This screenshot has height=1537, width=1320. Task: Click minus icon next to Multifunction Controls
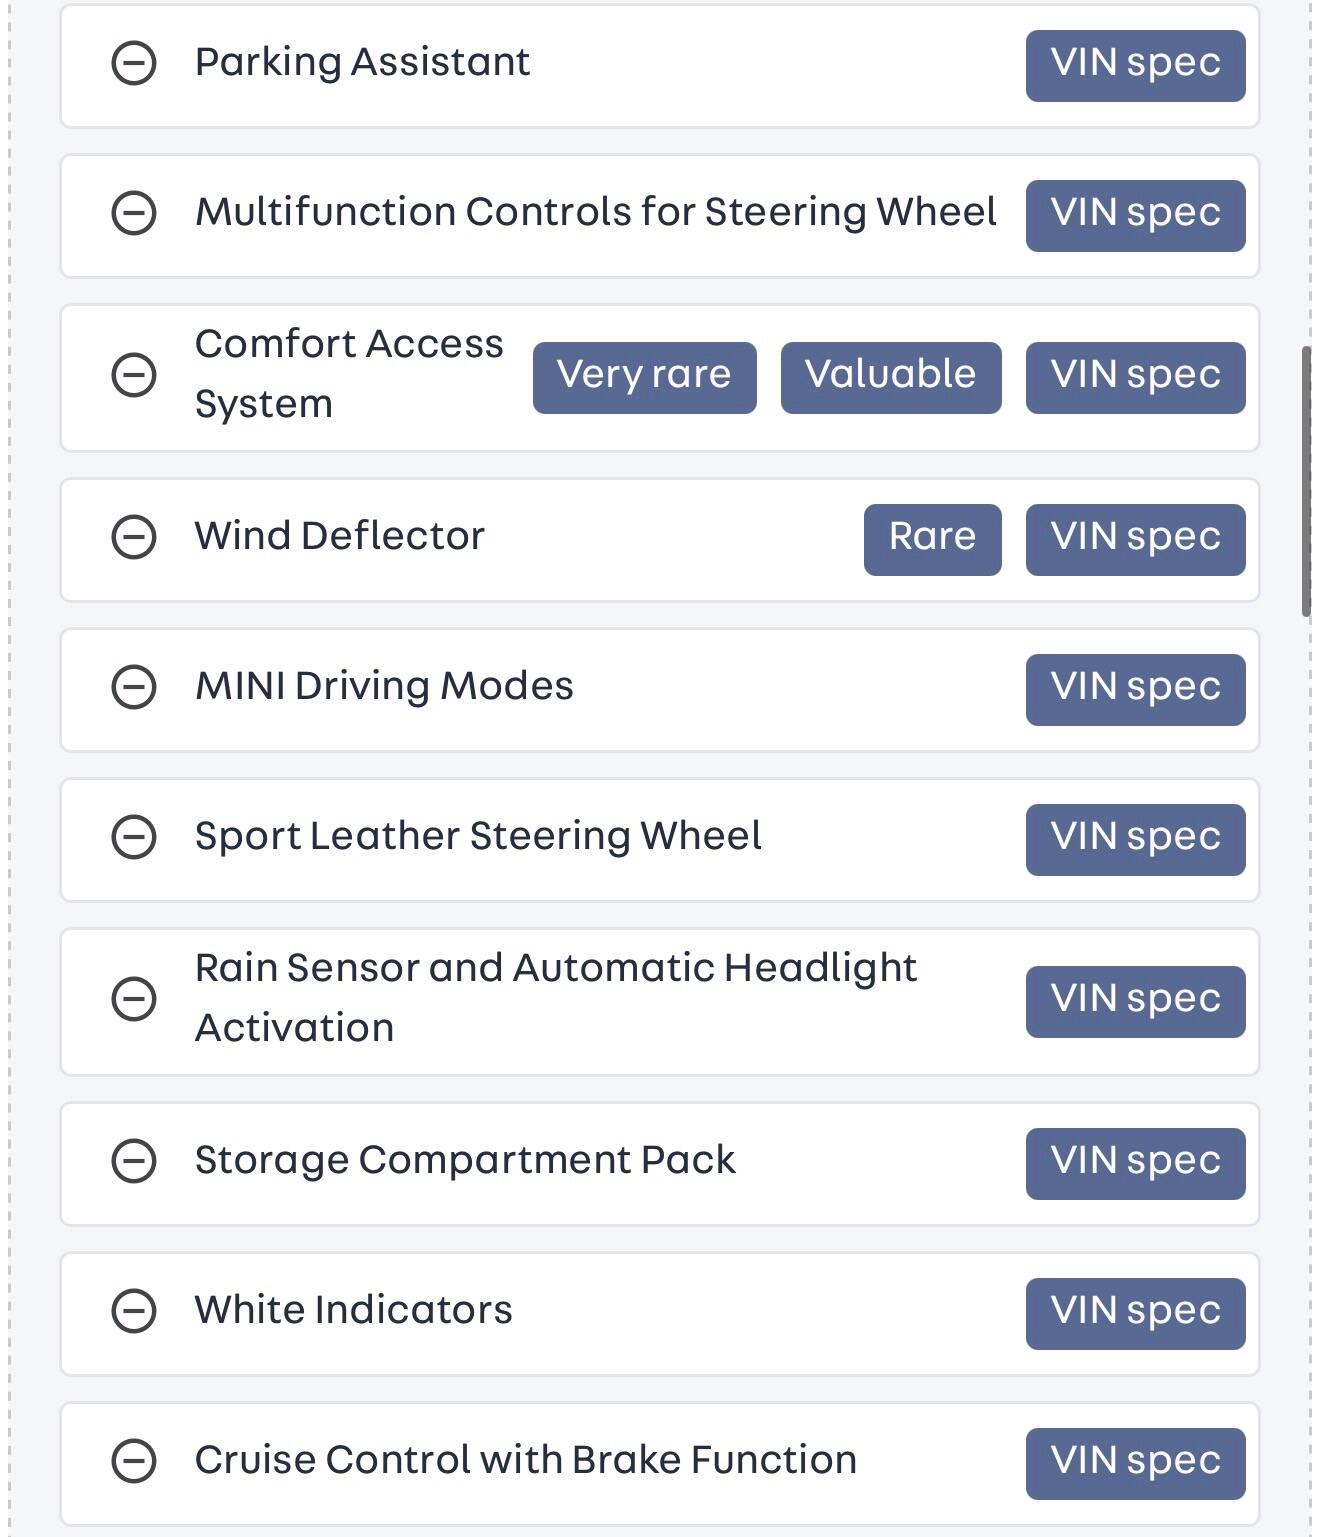[x=133, y=213]
